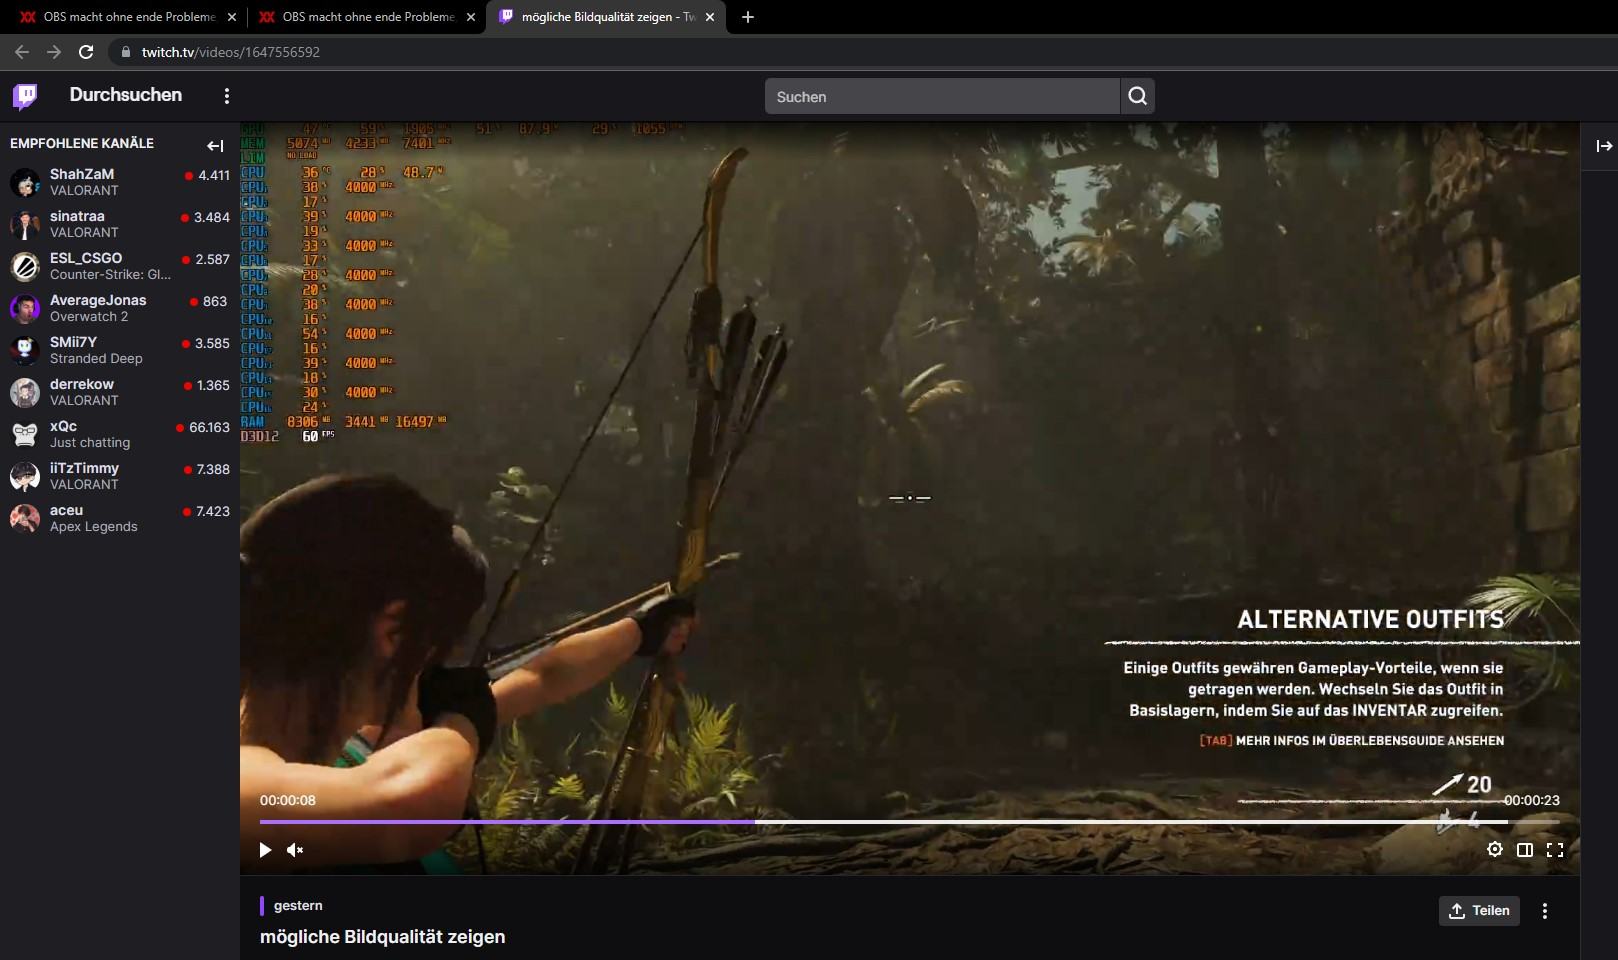This screenshot has height=960, width=1618.
Task: Click Stranded Deep game label
Action: coord(96,359)
